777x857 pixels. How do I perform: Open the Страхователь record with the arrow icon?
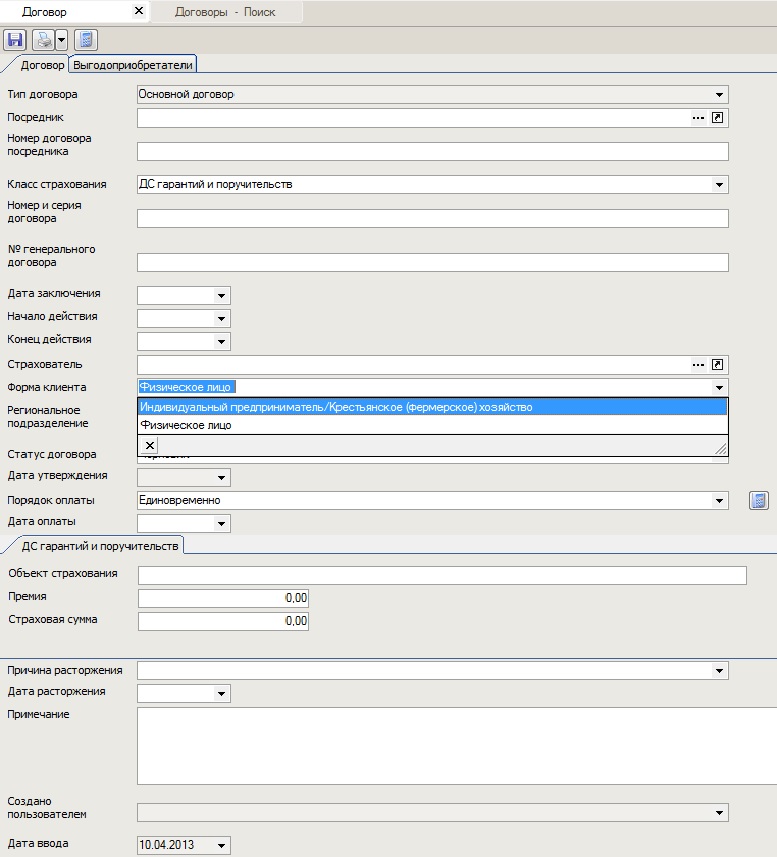[718, 365]
